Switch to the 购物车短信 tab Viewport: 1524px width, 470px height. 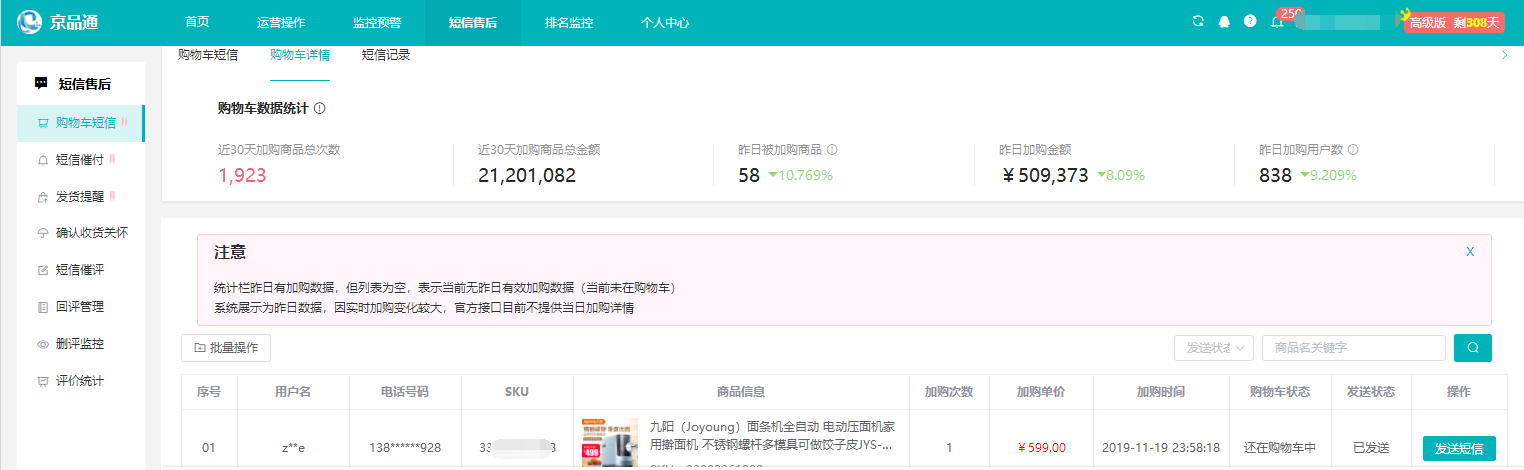pyautogui.click(x=208, y=55)
